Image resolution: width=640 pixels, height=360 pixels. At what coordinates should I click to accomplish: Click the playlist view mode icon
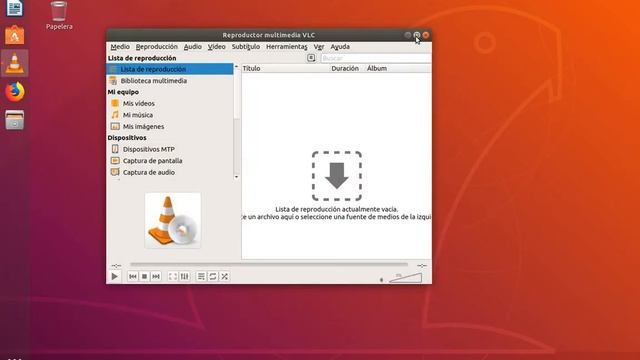click(x=311, y=58)
